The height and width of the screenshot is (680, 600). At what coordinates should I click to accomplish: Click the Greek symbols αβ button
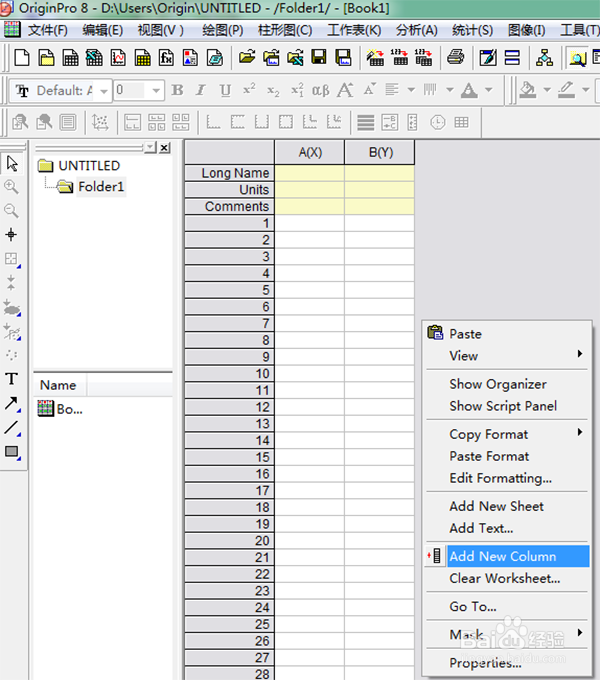(321, 90)
